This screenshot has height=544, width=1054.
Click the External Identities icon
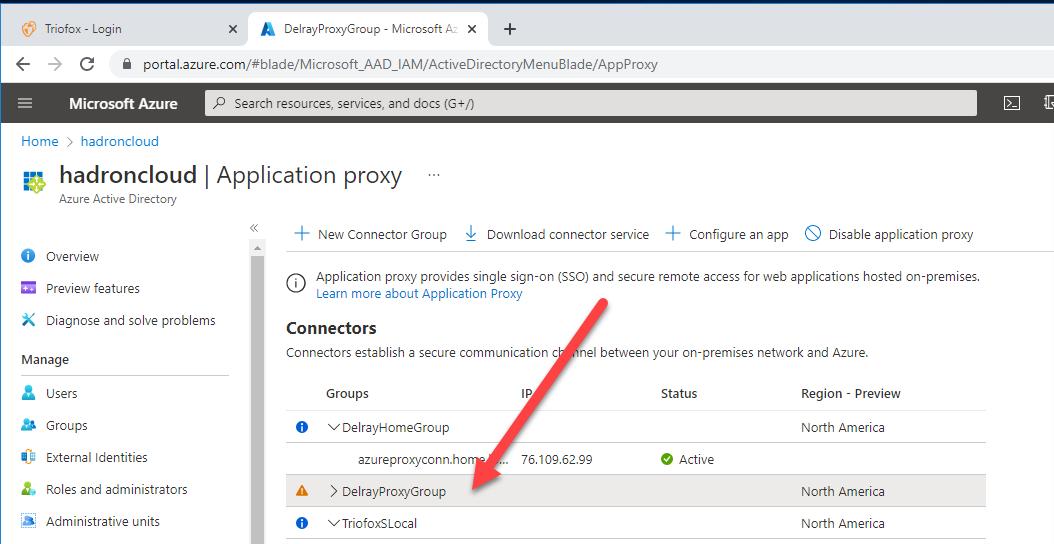pyautogui.click(x=28, y=457)
